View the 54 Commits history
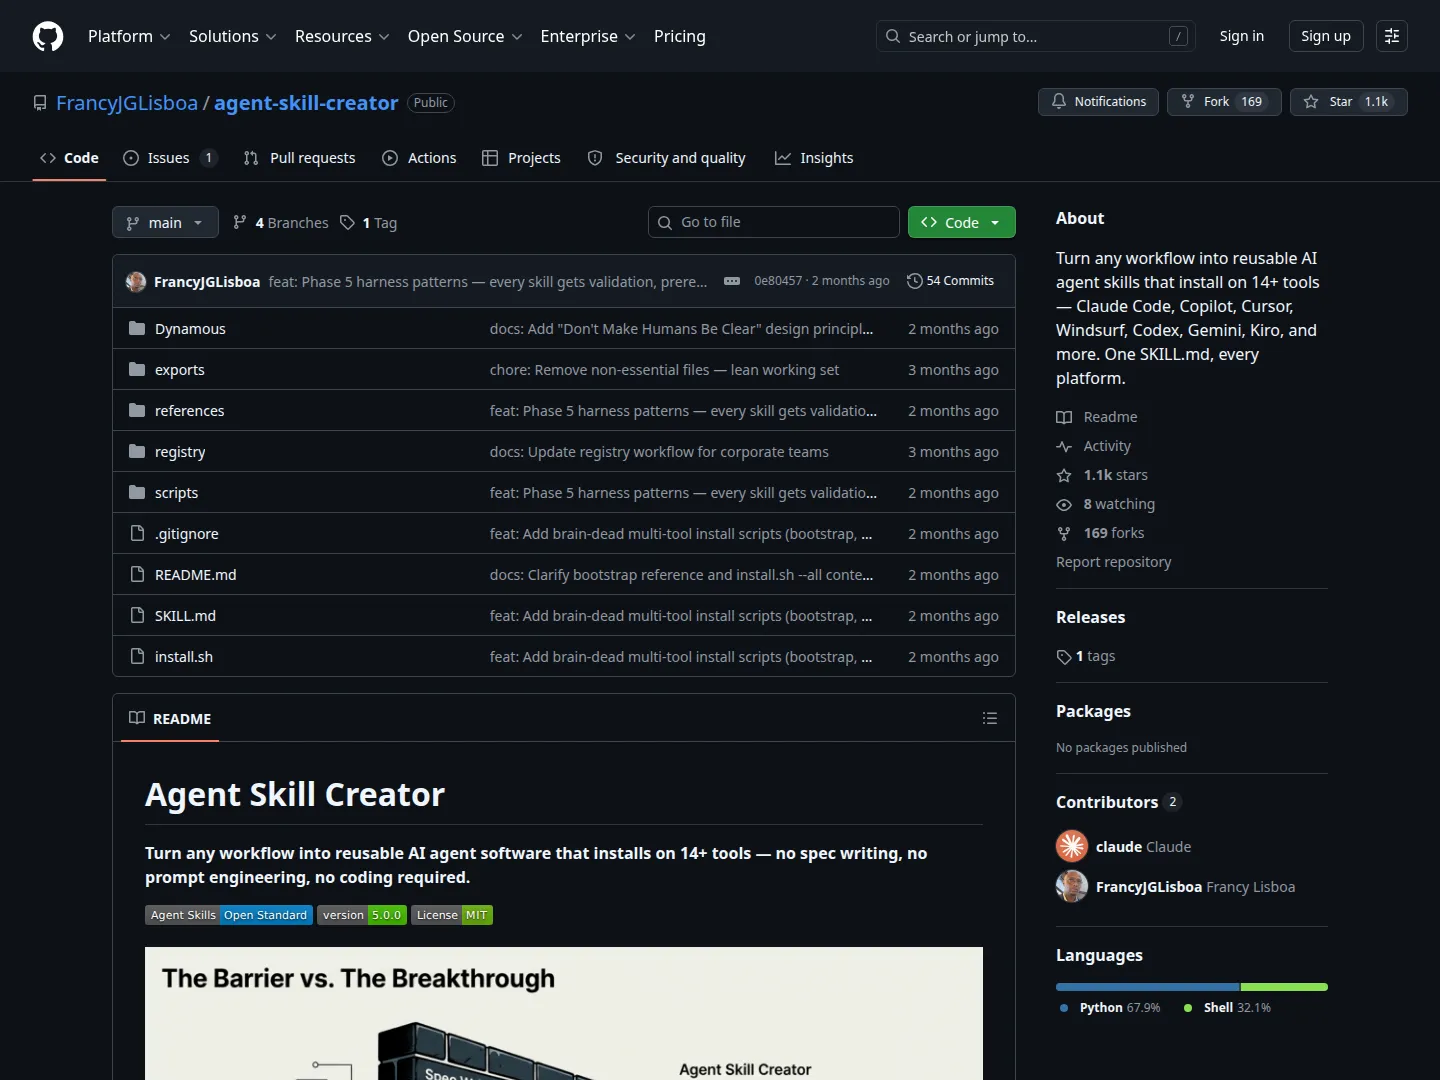Screen dimensions: 1440x1080 (x=950, y=281)
